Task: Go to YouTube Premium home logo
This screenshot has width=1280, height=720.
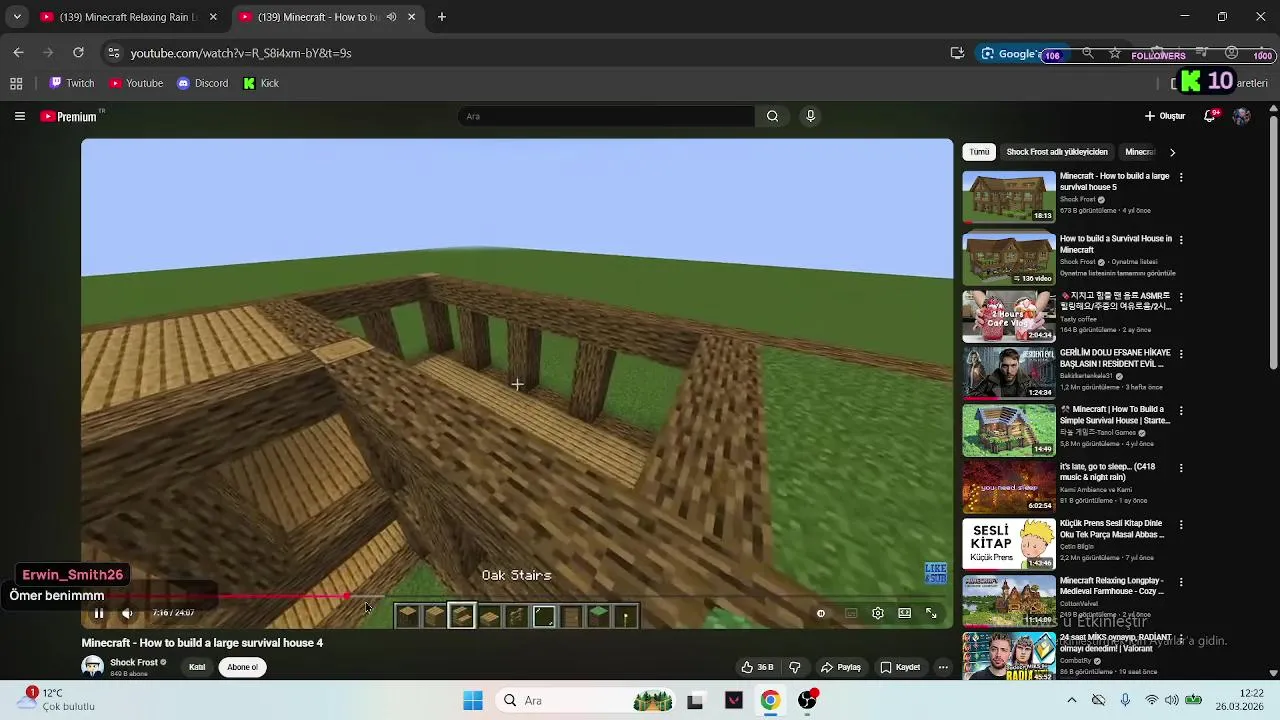Action: [x=70, y=116]
